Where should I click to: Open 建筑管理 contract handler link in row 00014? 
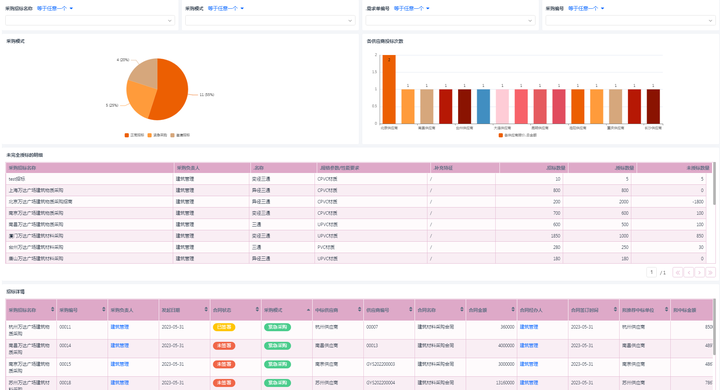pyautogui.click(x=529, y=345)
